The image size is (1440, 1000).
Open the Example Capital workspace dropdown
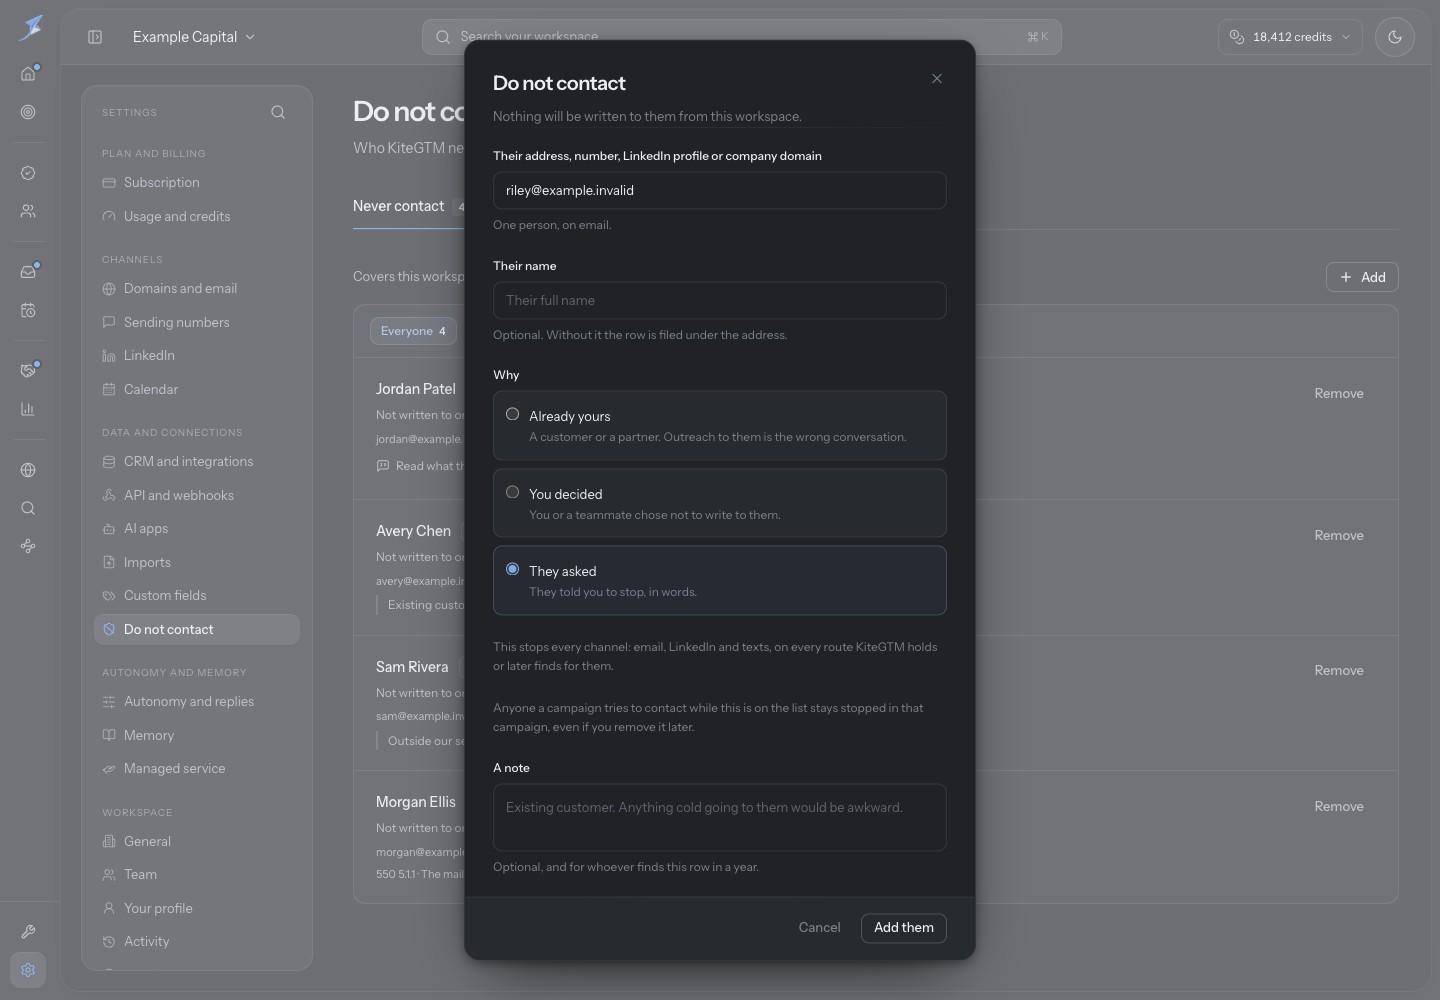point(194,37)
